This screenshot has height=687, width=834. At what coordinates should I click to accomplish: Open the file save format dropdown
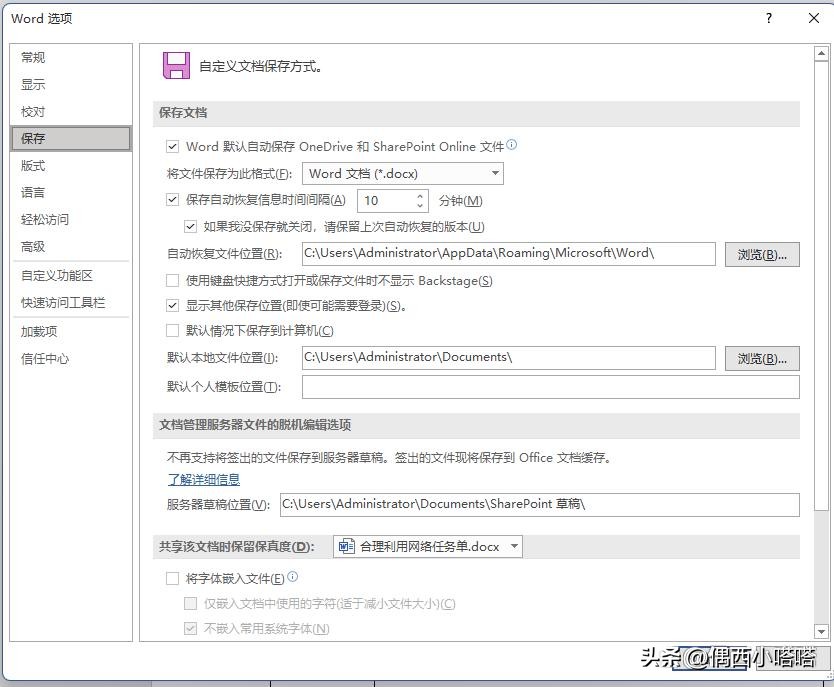[x=495, y=173]
